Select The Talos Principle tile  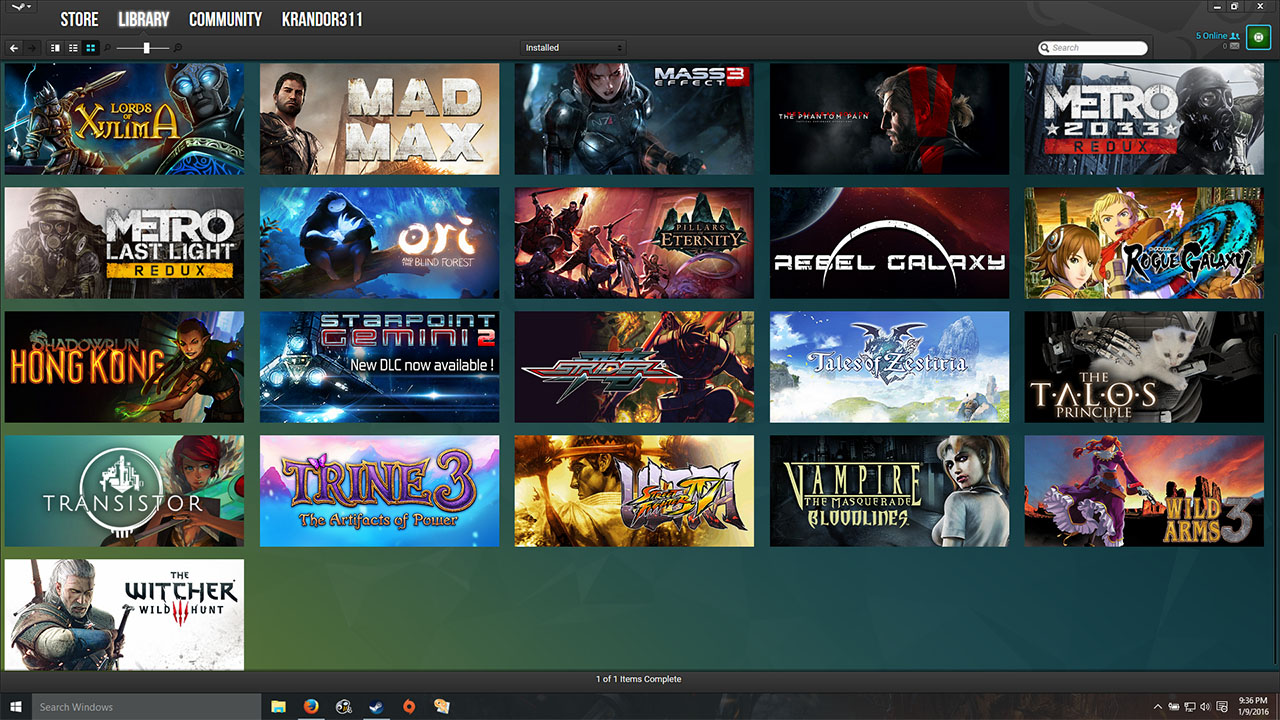(1144, 367)
